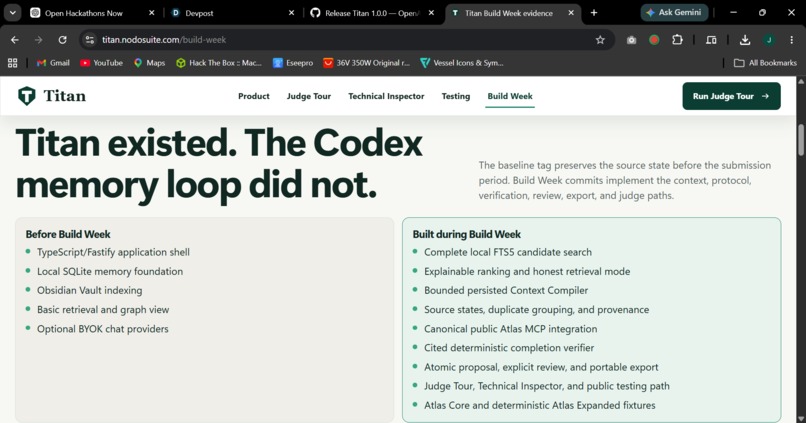View site information icon in address bar
Image resolution: width=806 pixels, height=423 pixels.
pyautogui.click(x=90, y=40)
